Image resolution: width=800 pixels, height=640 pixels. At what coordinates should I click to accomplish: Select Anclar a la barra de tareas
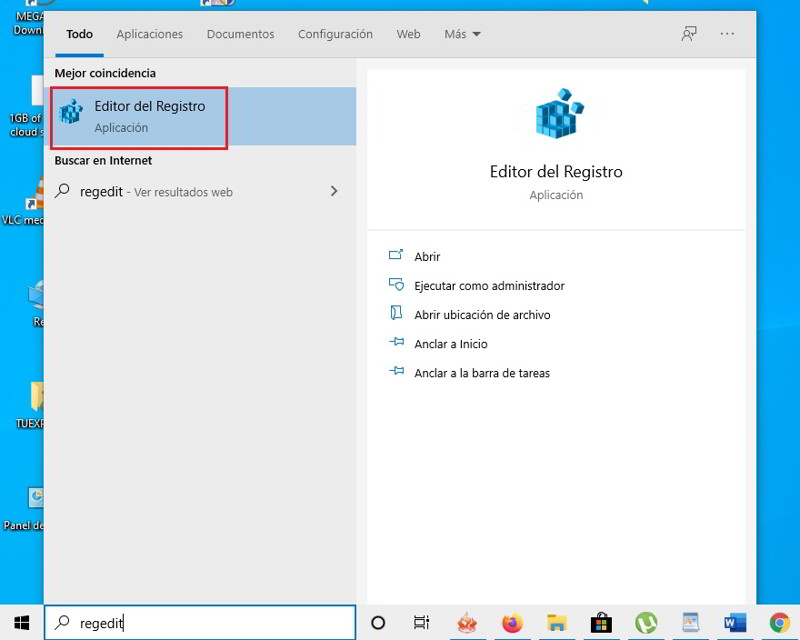click(x=482, y=373)
